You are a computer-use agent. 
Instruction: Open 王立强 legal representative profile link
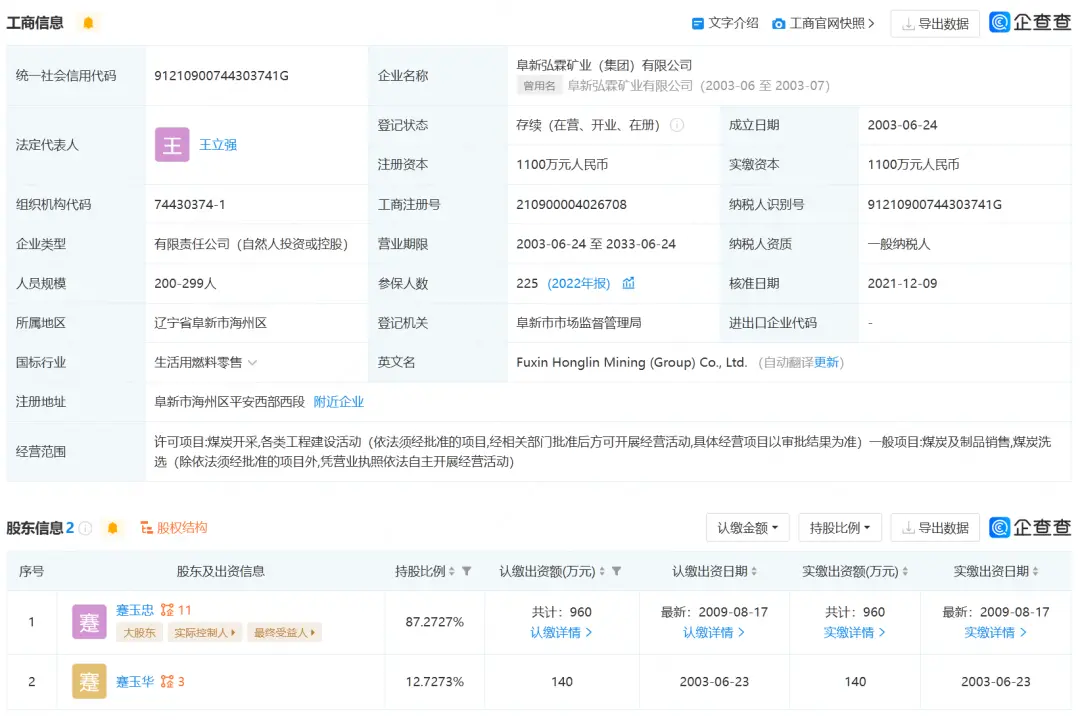coord(218,145)
